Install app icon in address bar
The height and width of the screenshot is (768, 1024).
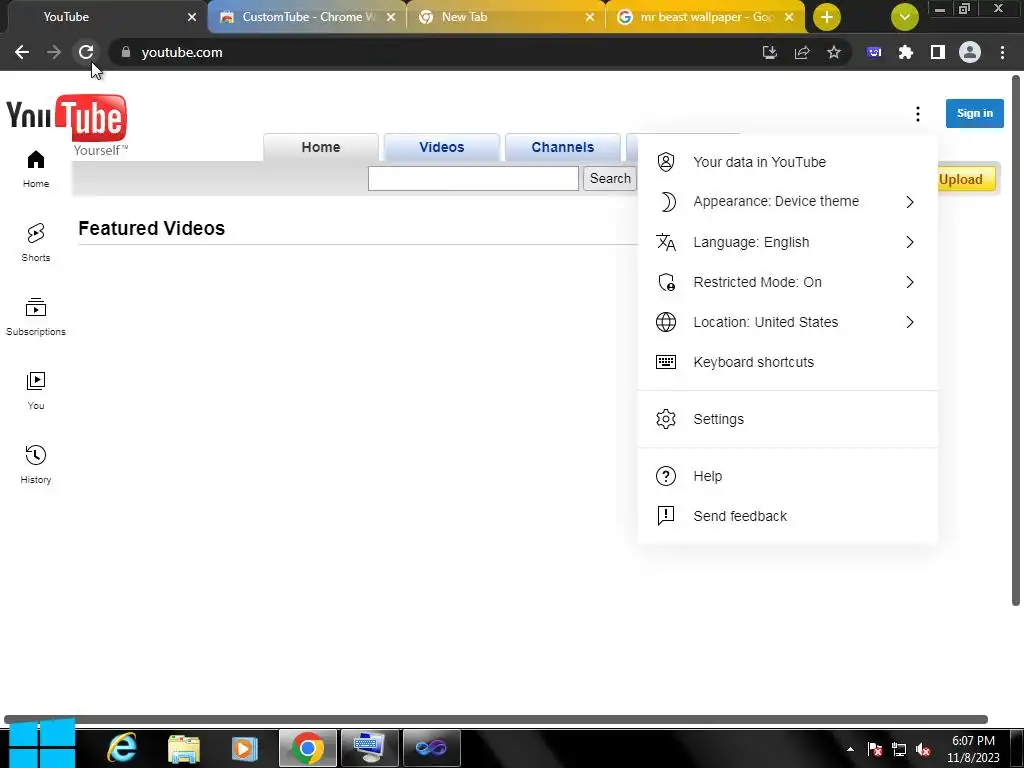[x=770, y=52]
